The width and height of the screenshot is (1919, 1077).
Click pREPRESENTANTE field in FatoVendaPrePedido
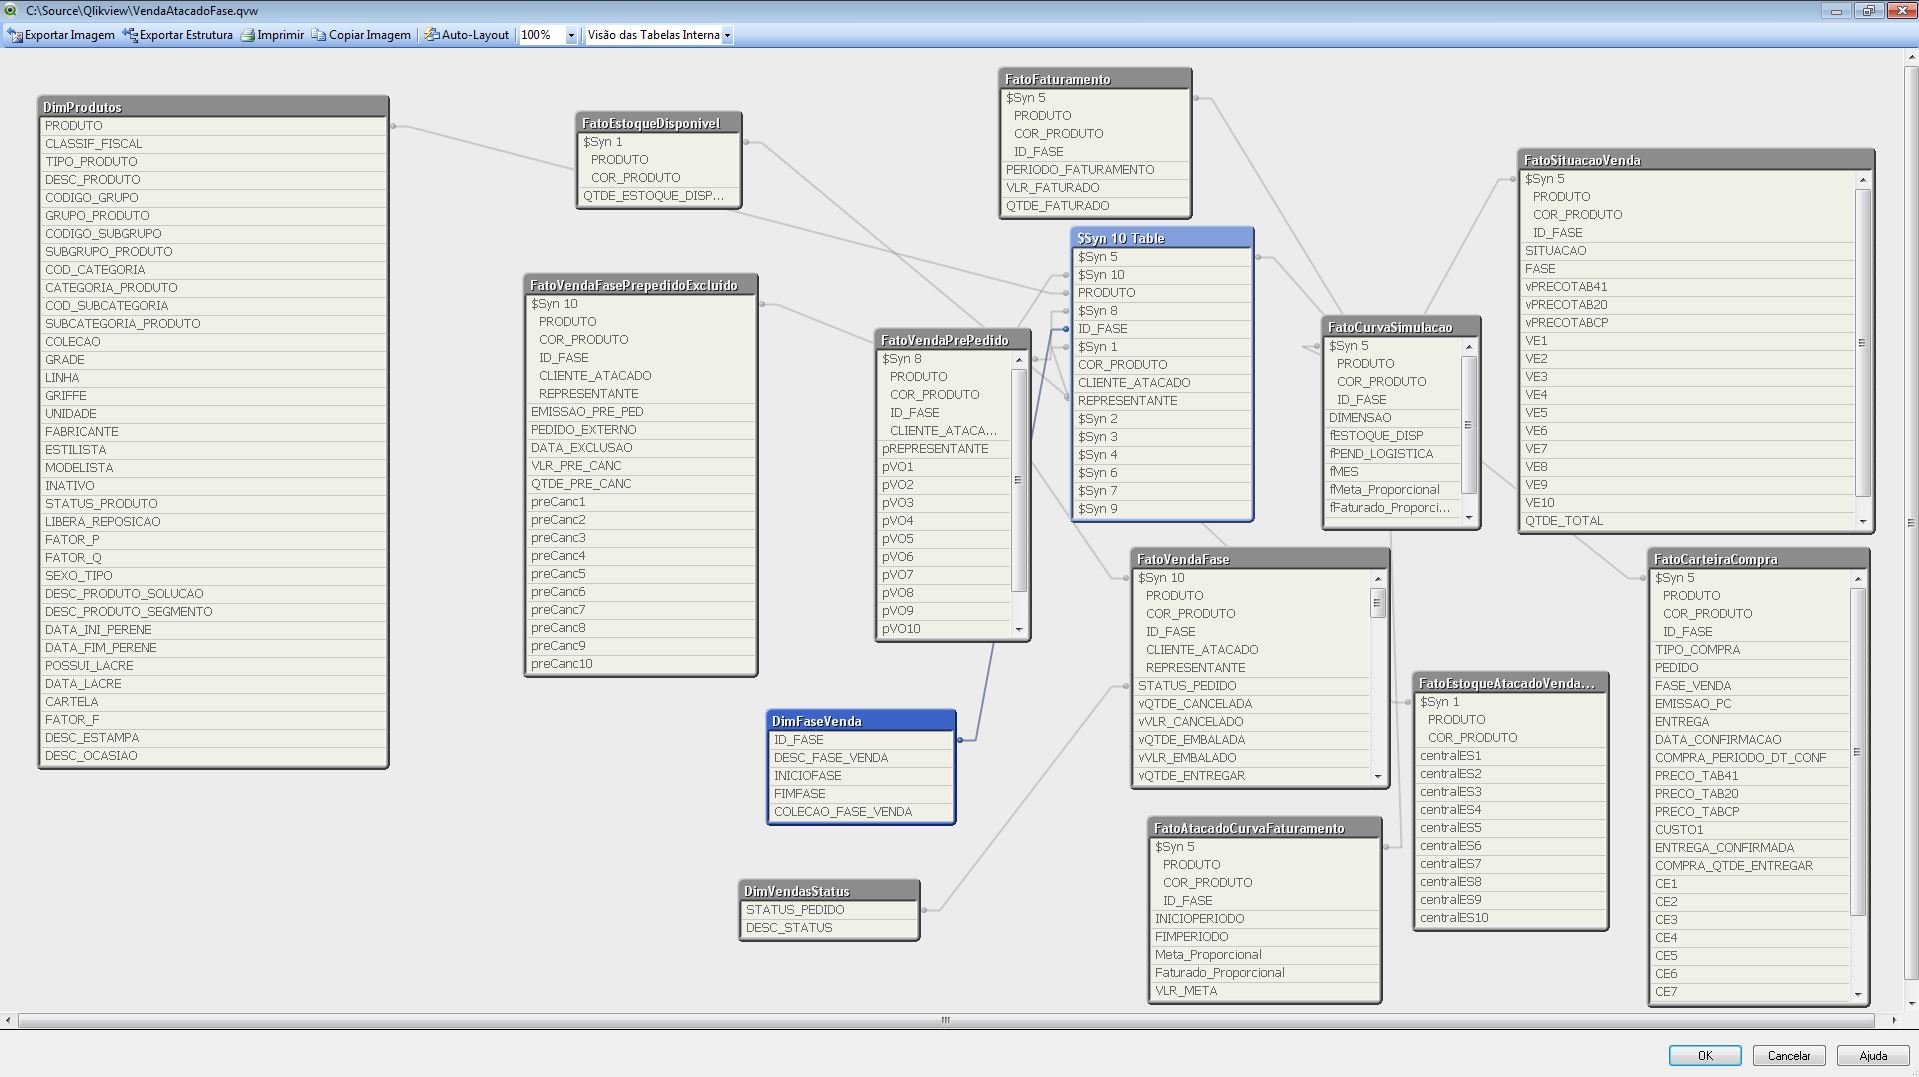[944, 449]
